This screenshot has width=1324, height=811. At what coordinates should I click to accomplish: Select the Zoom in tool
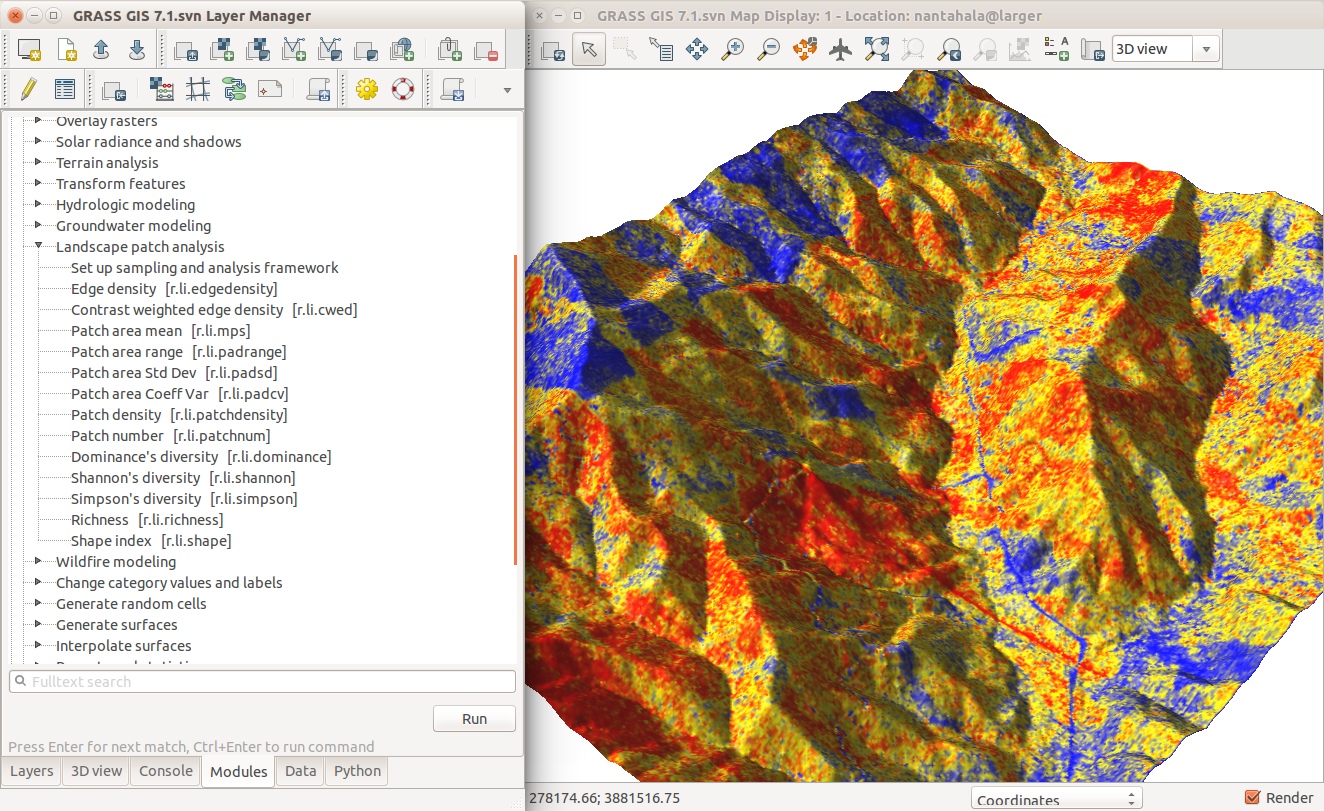(733, 49)
